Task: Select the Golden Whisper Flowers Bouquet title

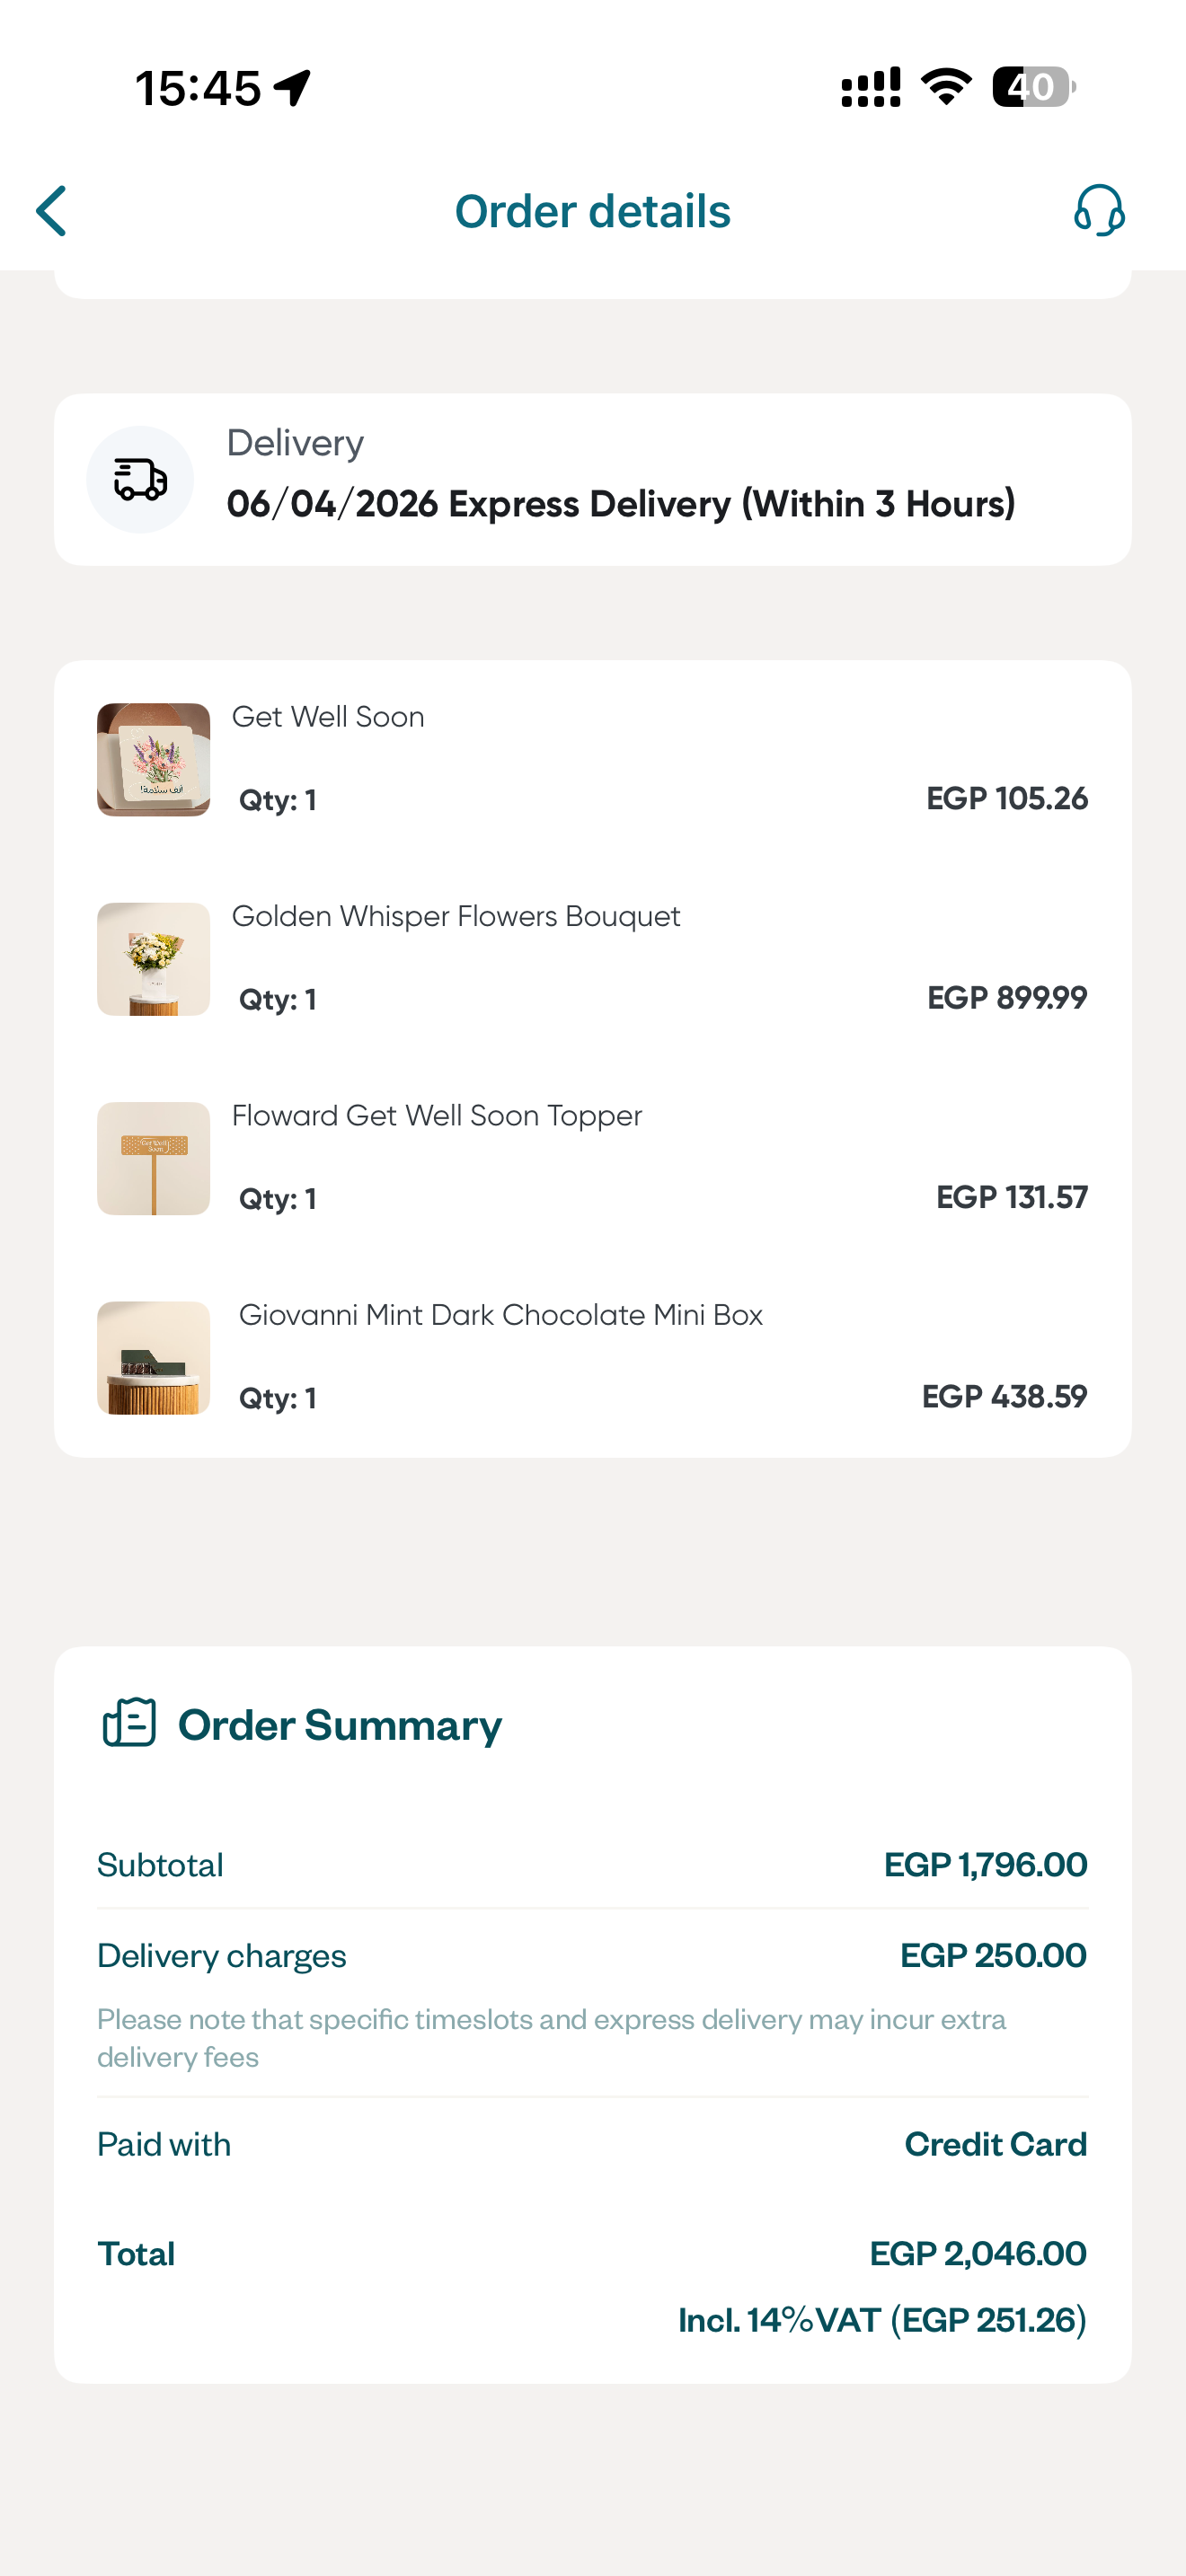Action: 456,916
